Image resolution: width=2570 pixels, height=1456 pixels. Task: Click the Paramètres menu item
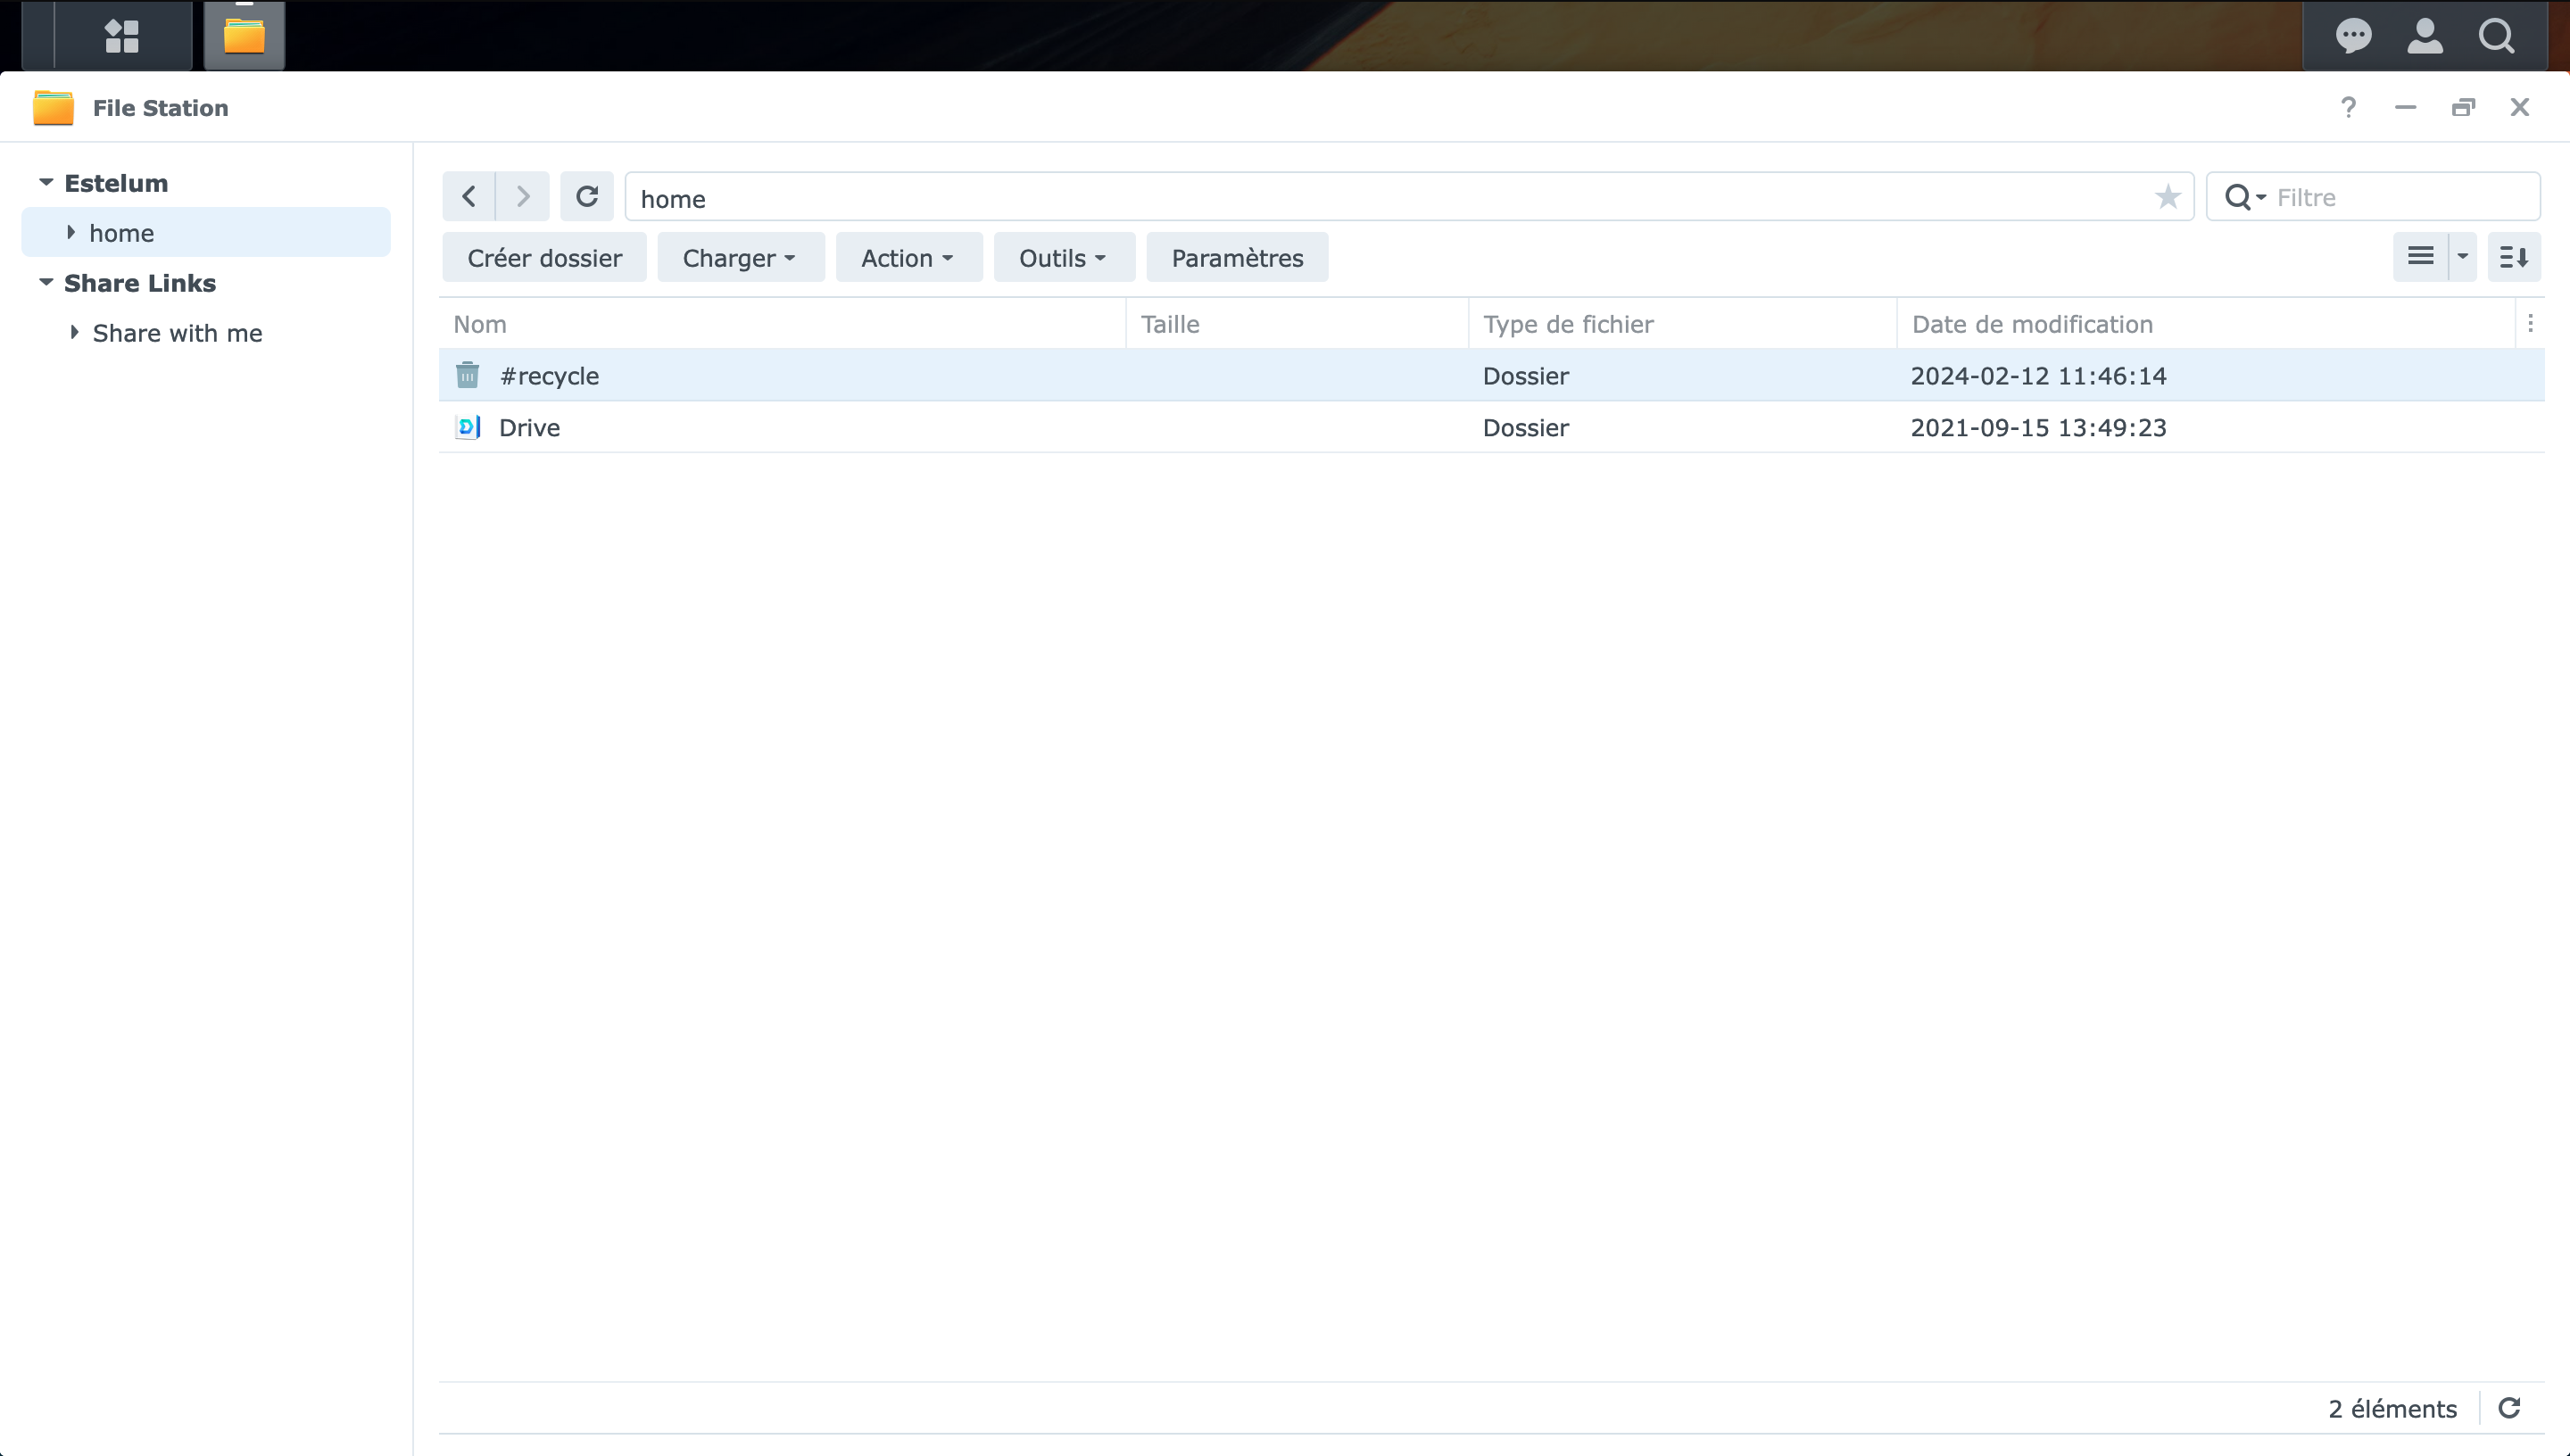click(1238, 258)
